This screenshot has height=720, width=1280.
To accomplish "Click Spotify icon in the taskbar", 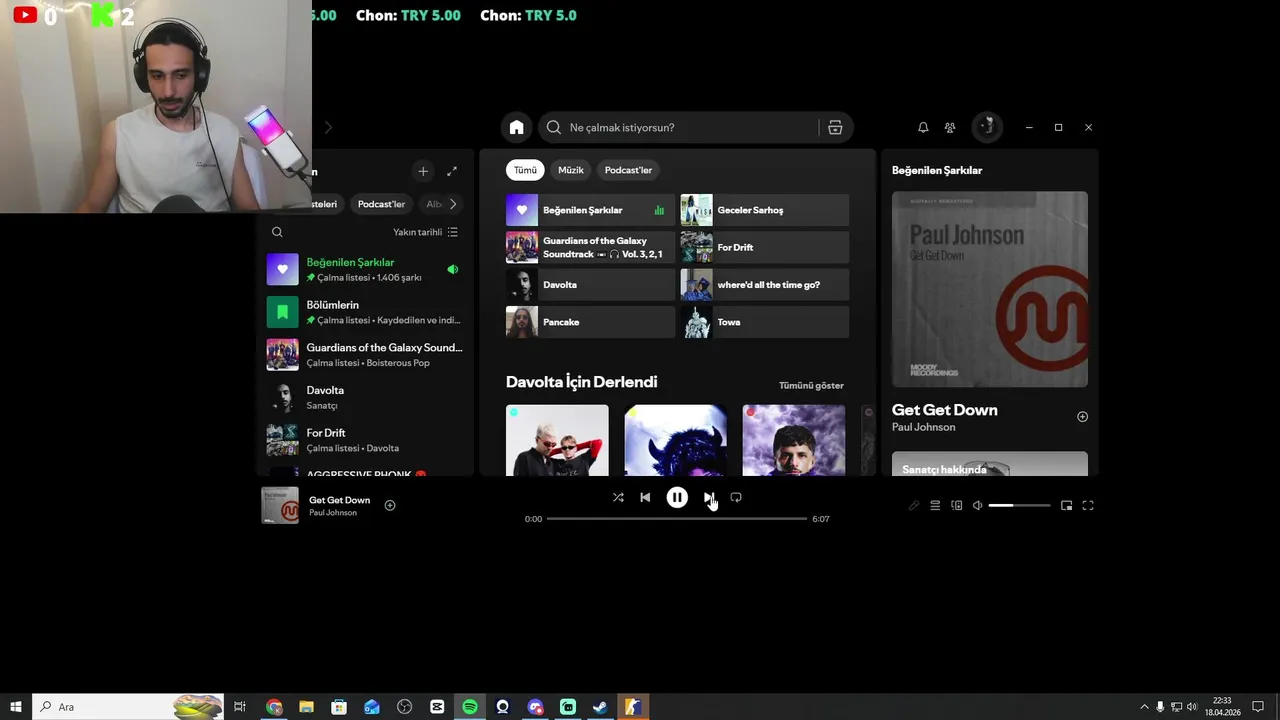I will coord(470,707).
